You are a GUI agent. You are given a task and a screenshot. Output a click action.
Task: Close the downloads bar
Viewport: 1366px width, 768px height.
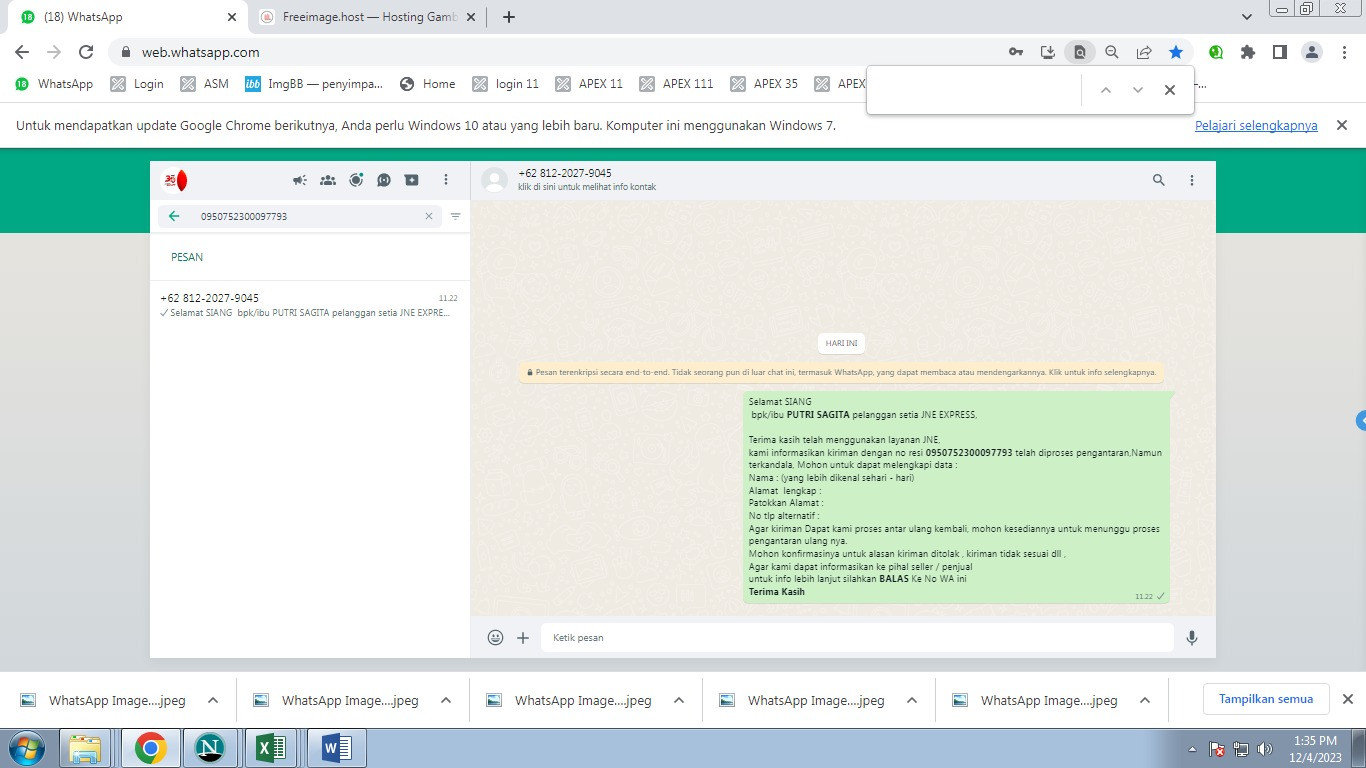click(x=1347, y=699)
